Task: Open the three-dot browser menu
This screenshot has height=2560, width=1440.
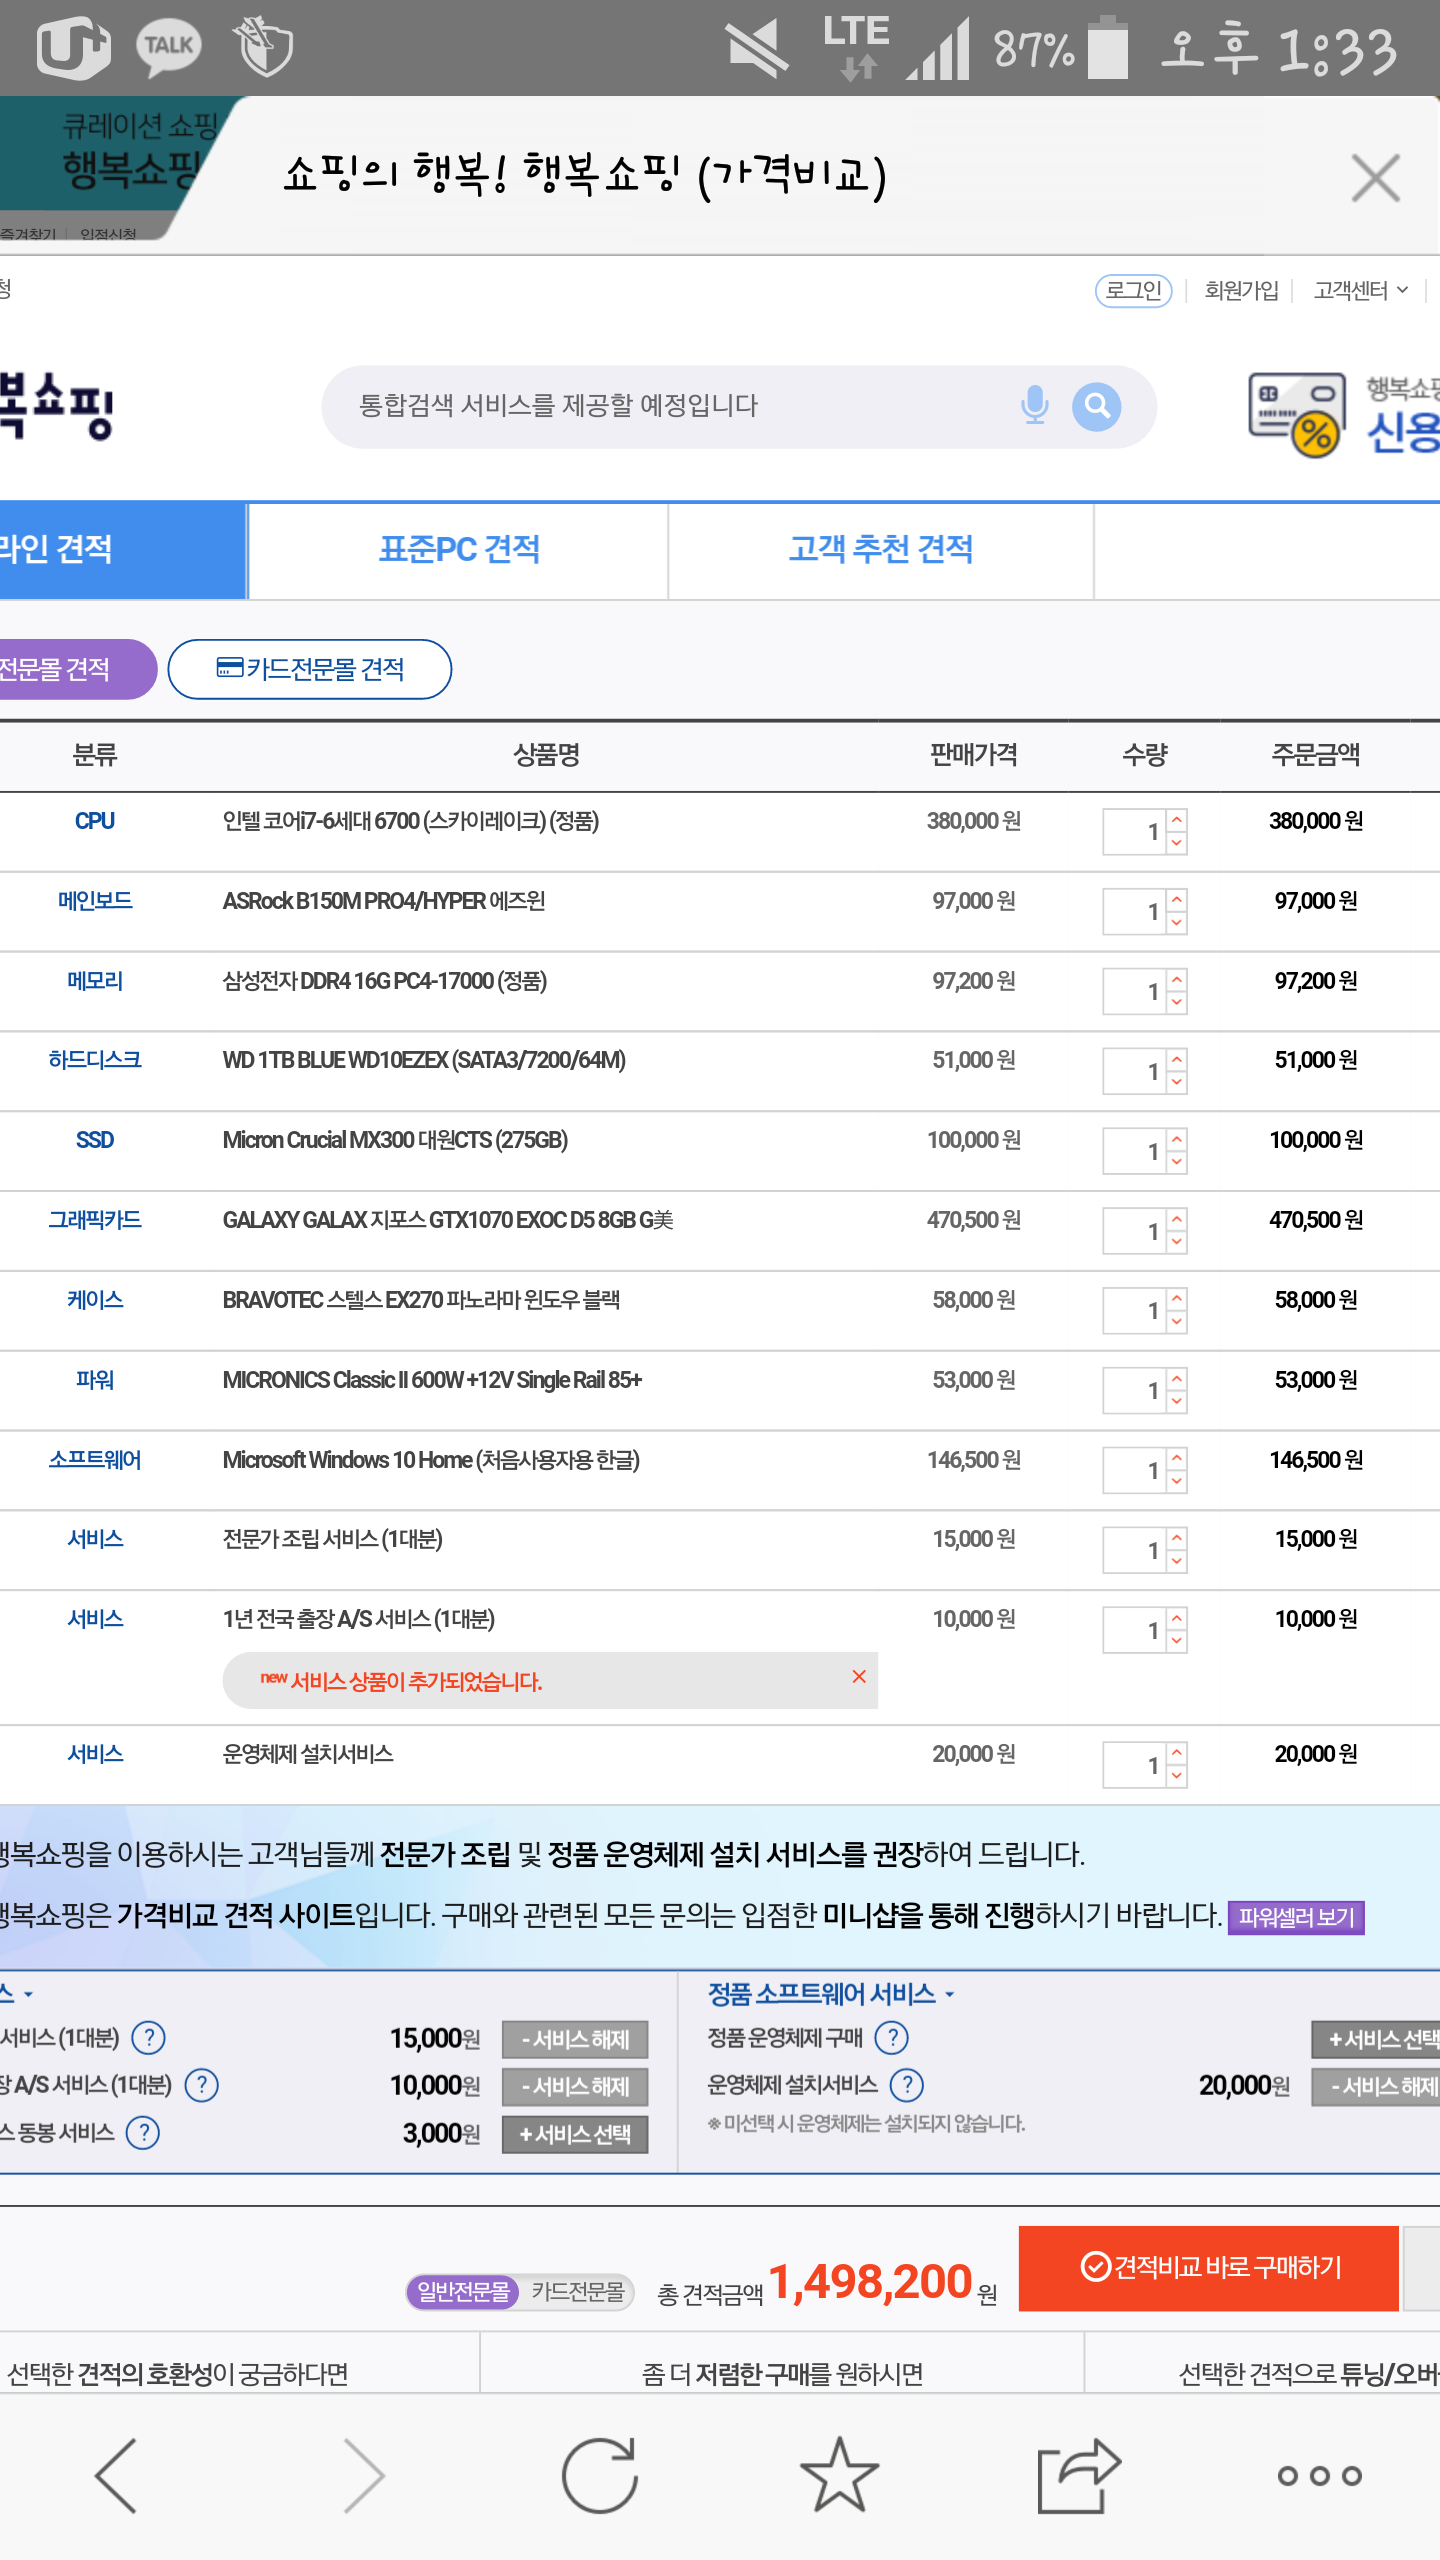Action: pyautogui.click(x=1319, y=2475)
